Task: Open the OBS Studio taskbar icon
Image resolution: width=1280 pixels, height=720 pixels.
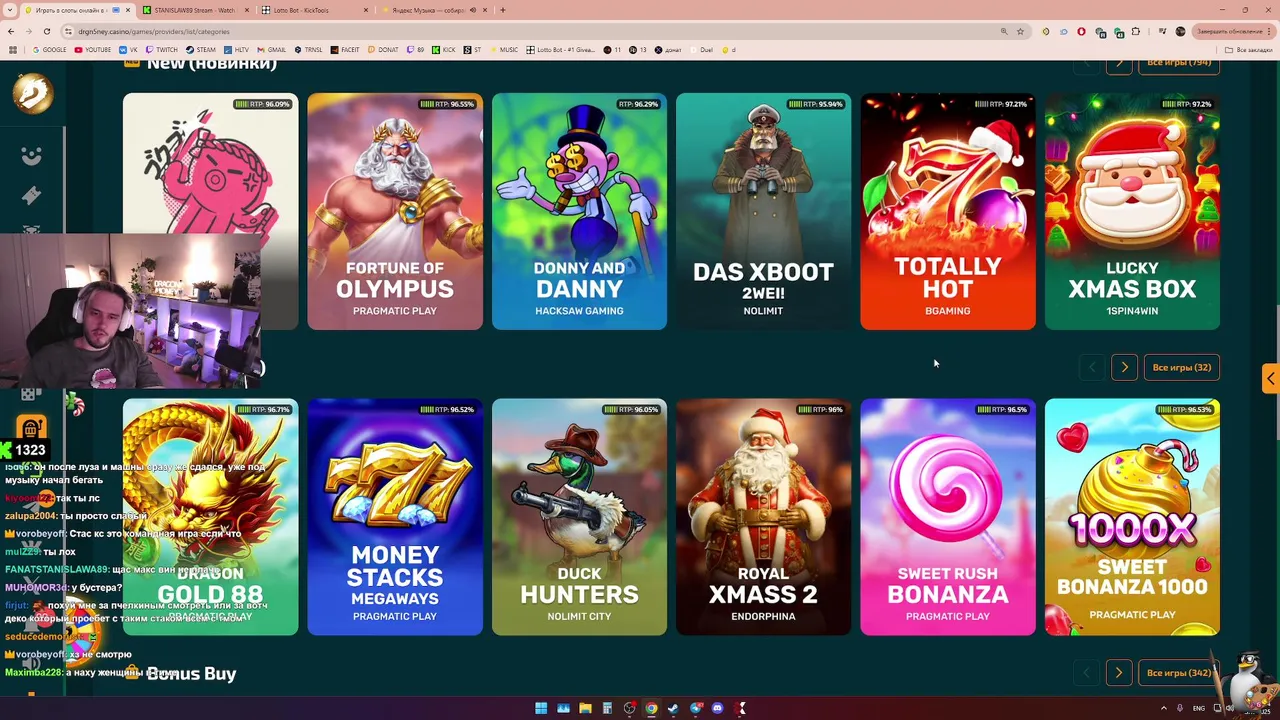Action: tap(629, 708)
